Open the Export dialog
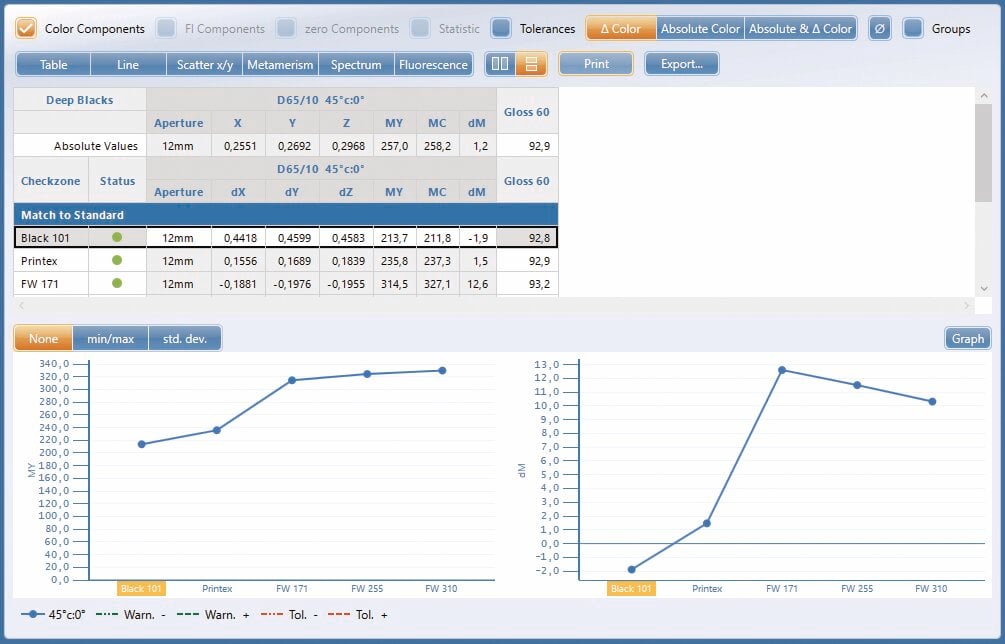The height and width of the screenshot is (644, 1005). [x=682, y=64]
